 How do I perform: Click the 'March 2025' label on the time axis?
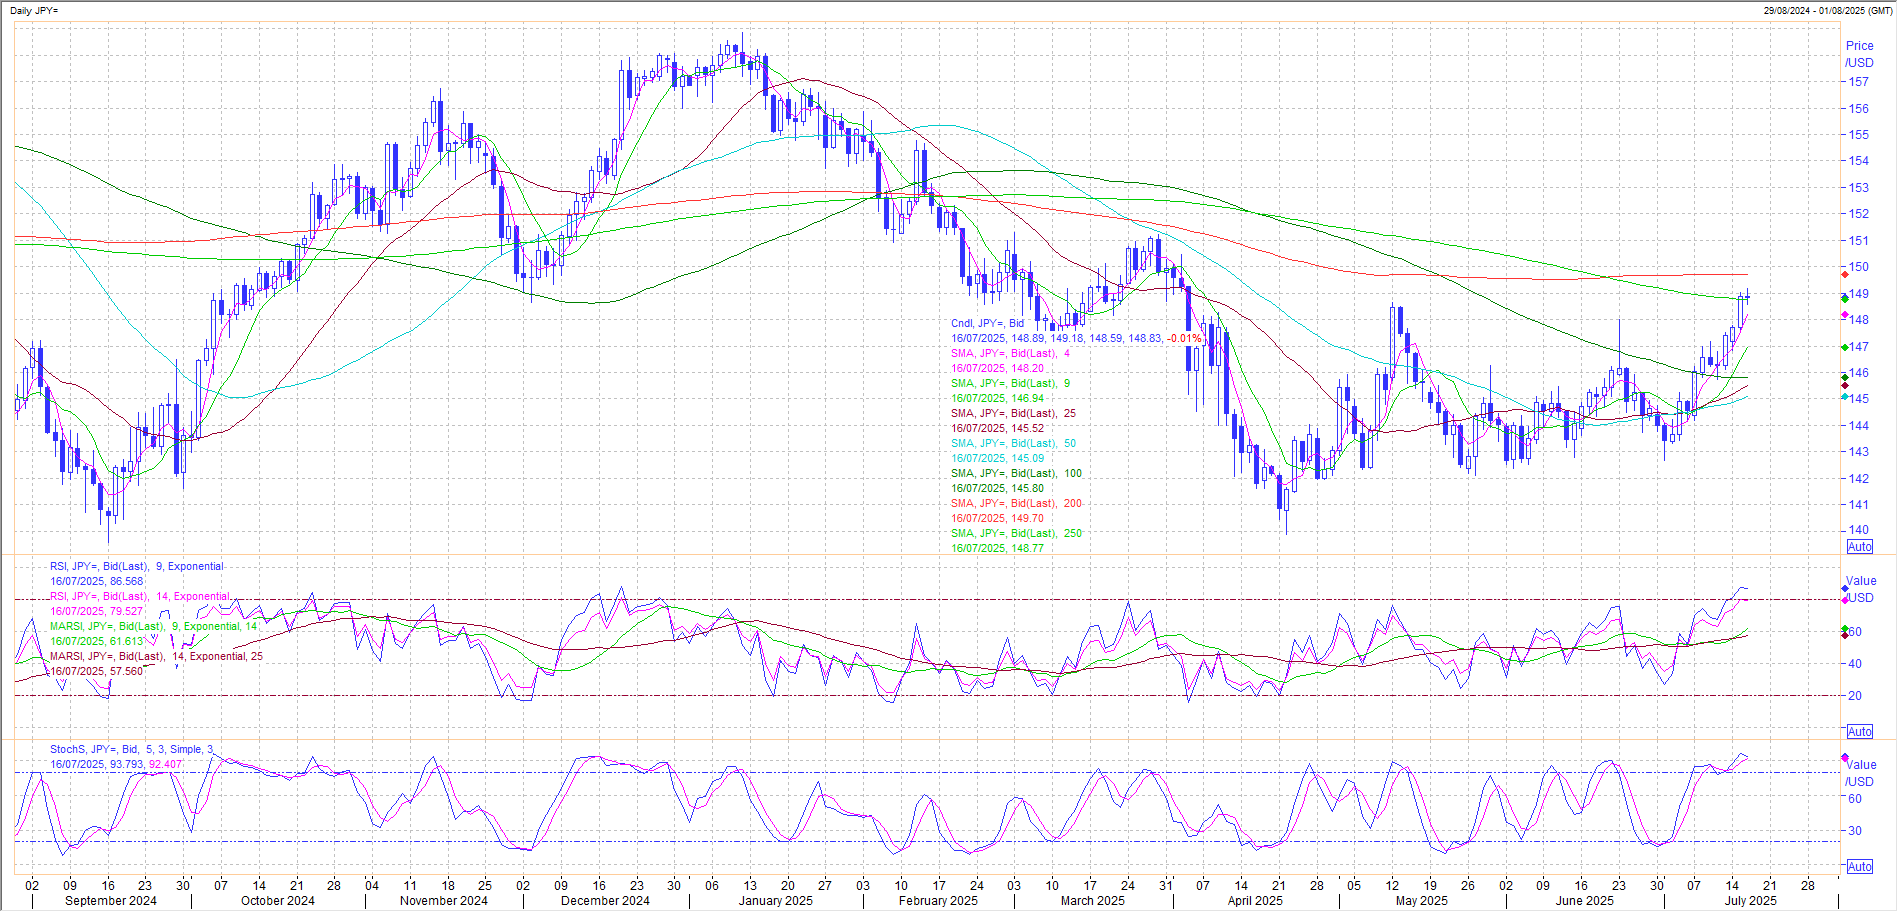point(1092,901)
